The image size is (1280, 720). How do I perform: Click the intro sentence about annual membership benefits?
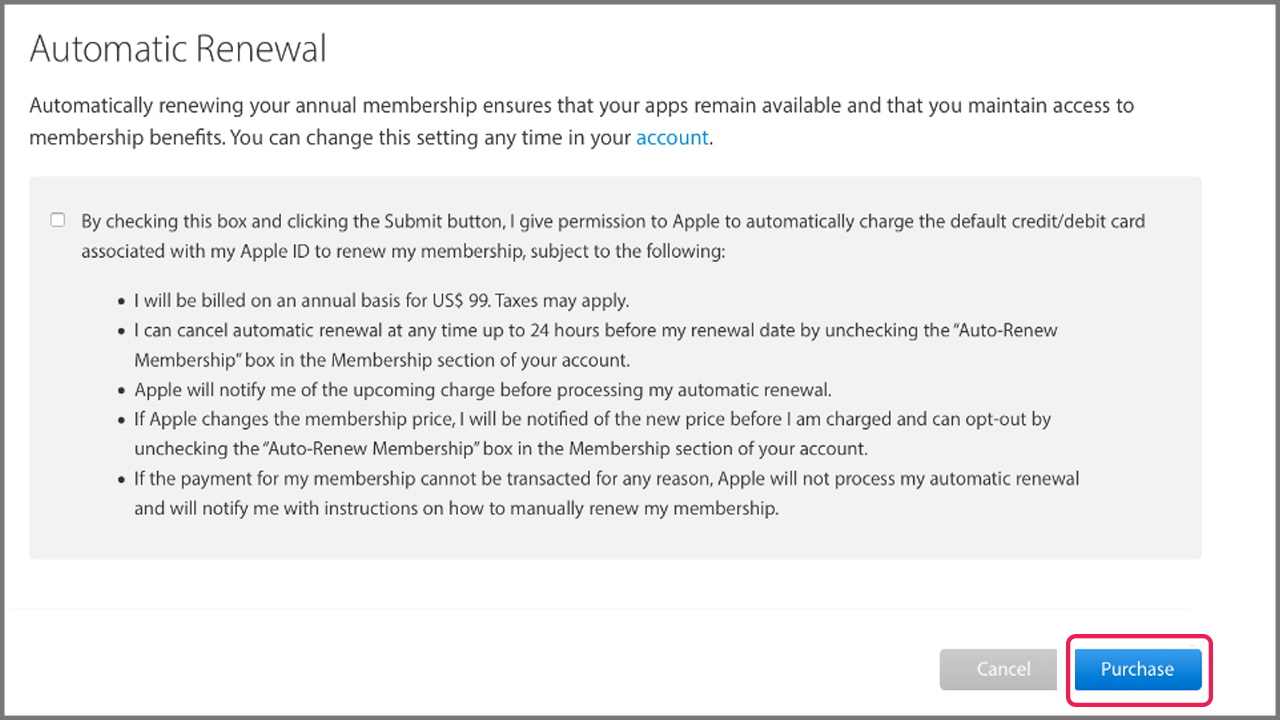coord(580,106)
